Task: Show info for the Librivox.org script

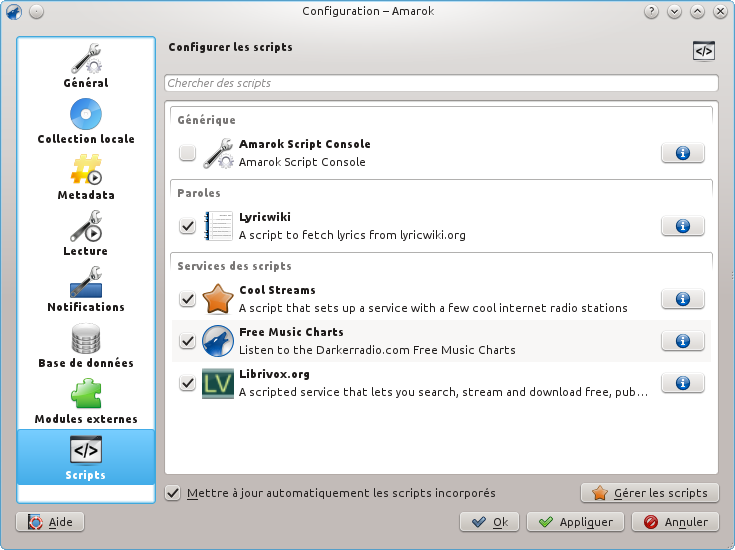Action: click(x=682, y=383)
